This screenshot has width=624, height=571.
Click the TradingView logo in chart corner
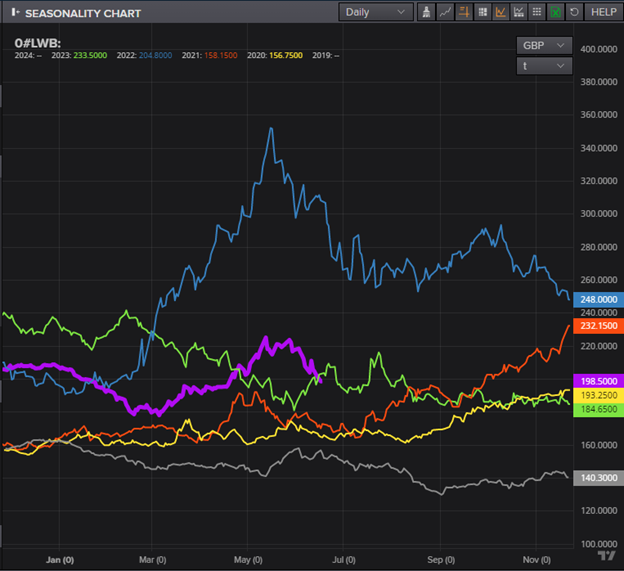[605, 555]
